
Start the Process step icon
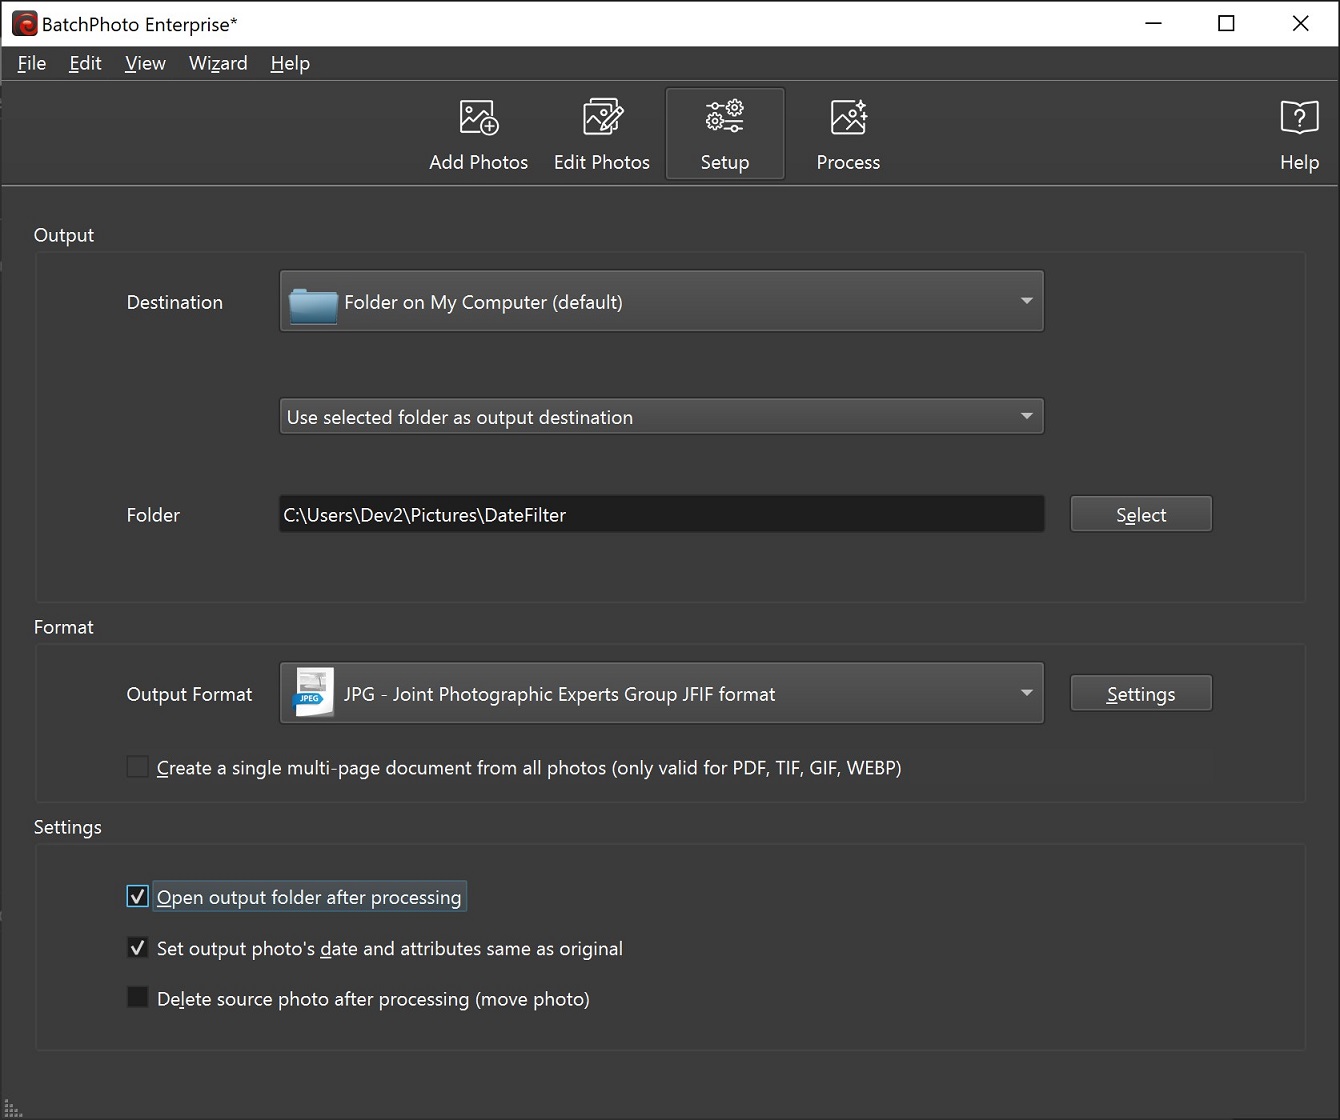(x=847, y=133)
